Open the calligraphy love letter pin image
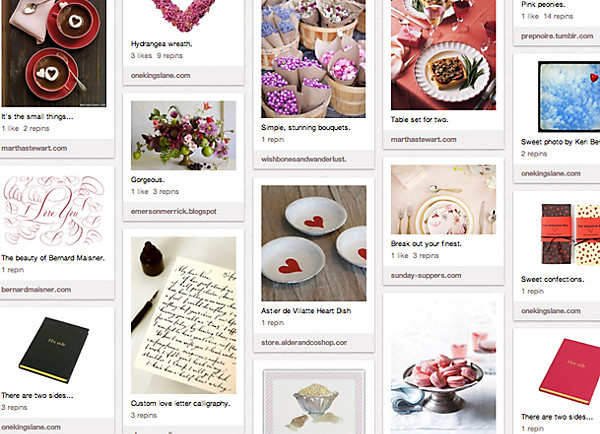This screenshot has height=434, width=600. [183, 315]
